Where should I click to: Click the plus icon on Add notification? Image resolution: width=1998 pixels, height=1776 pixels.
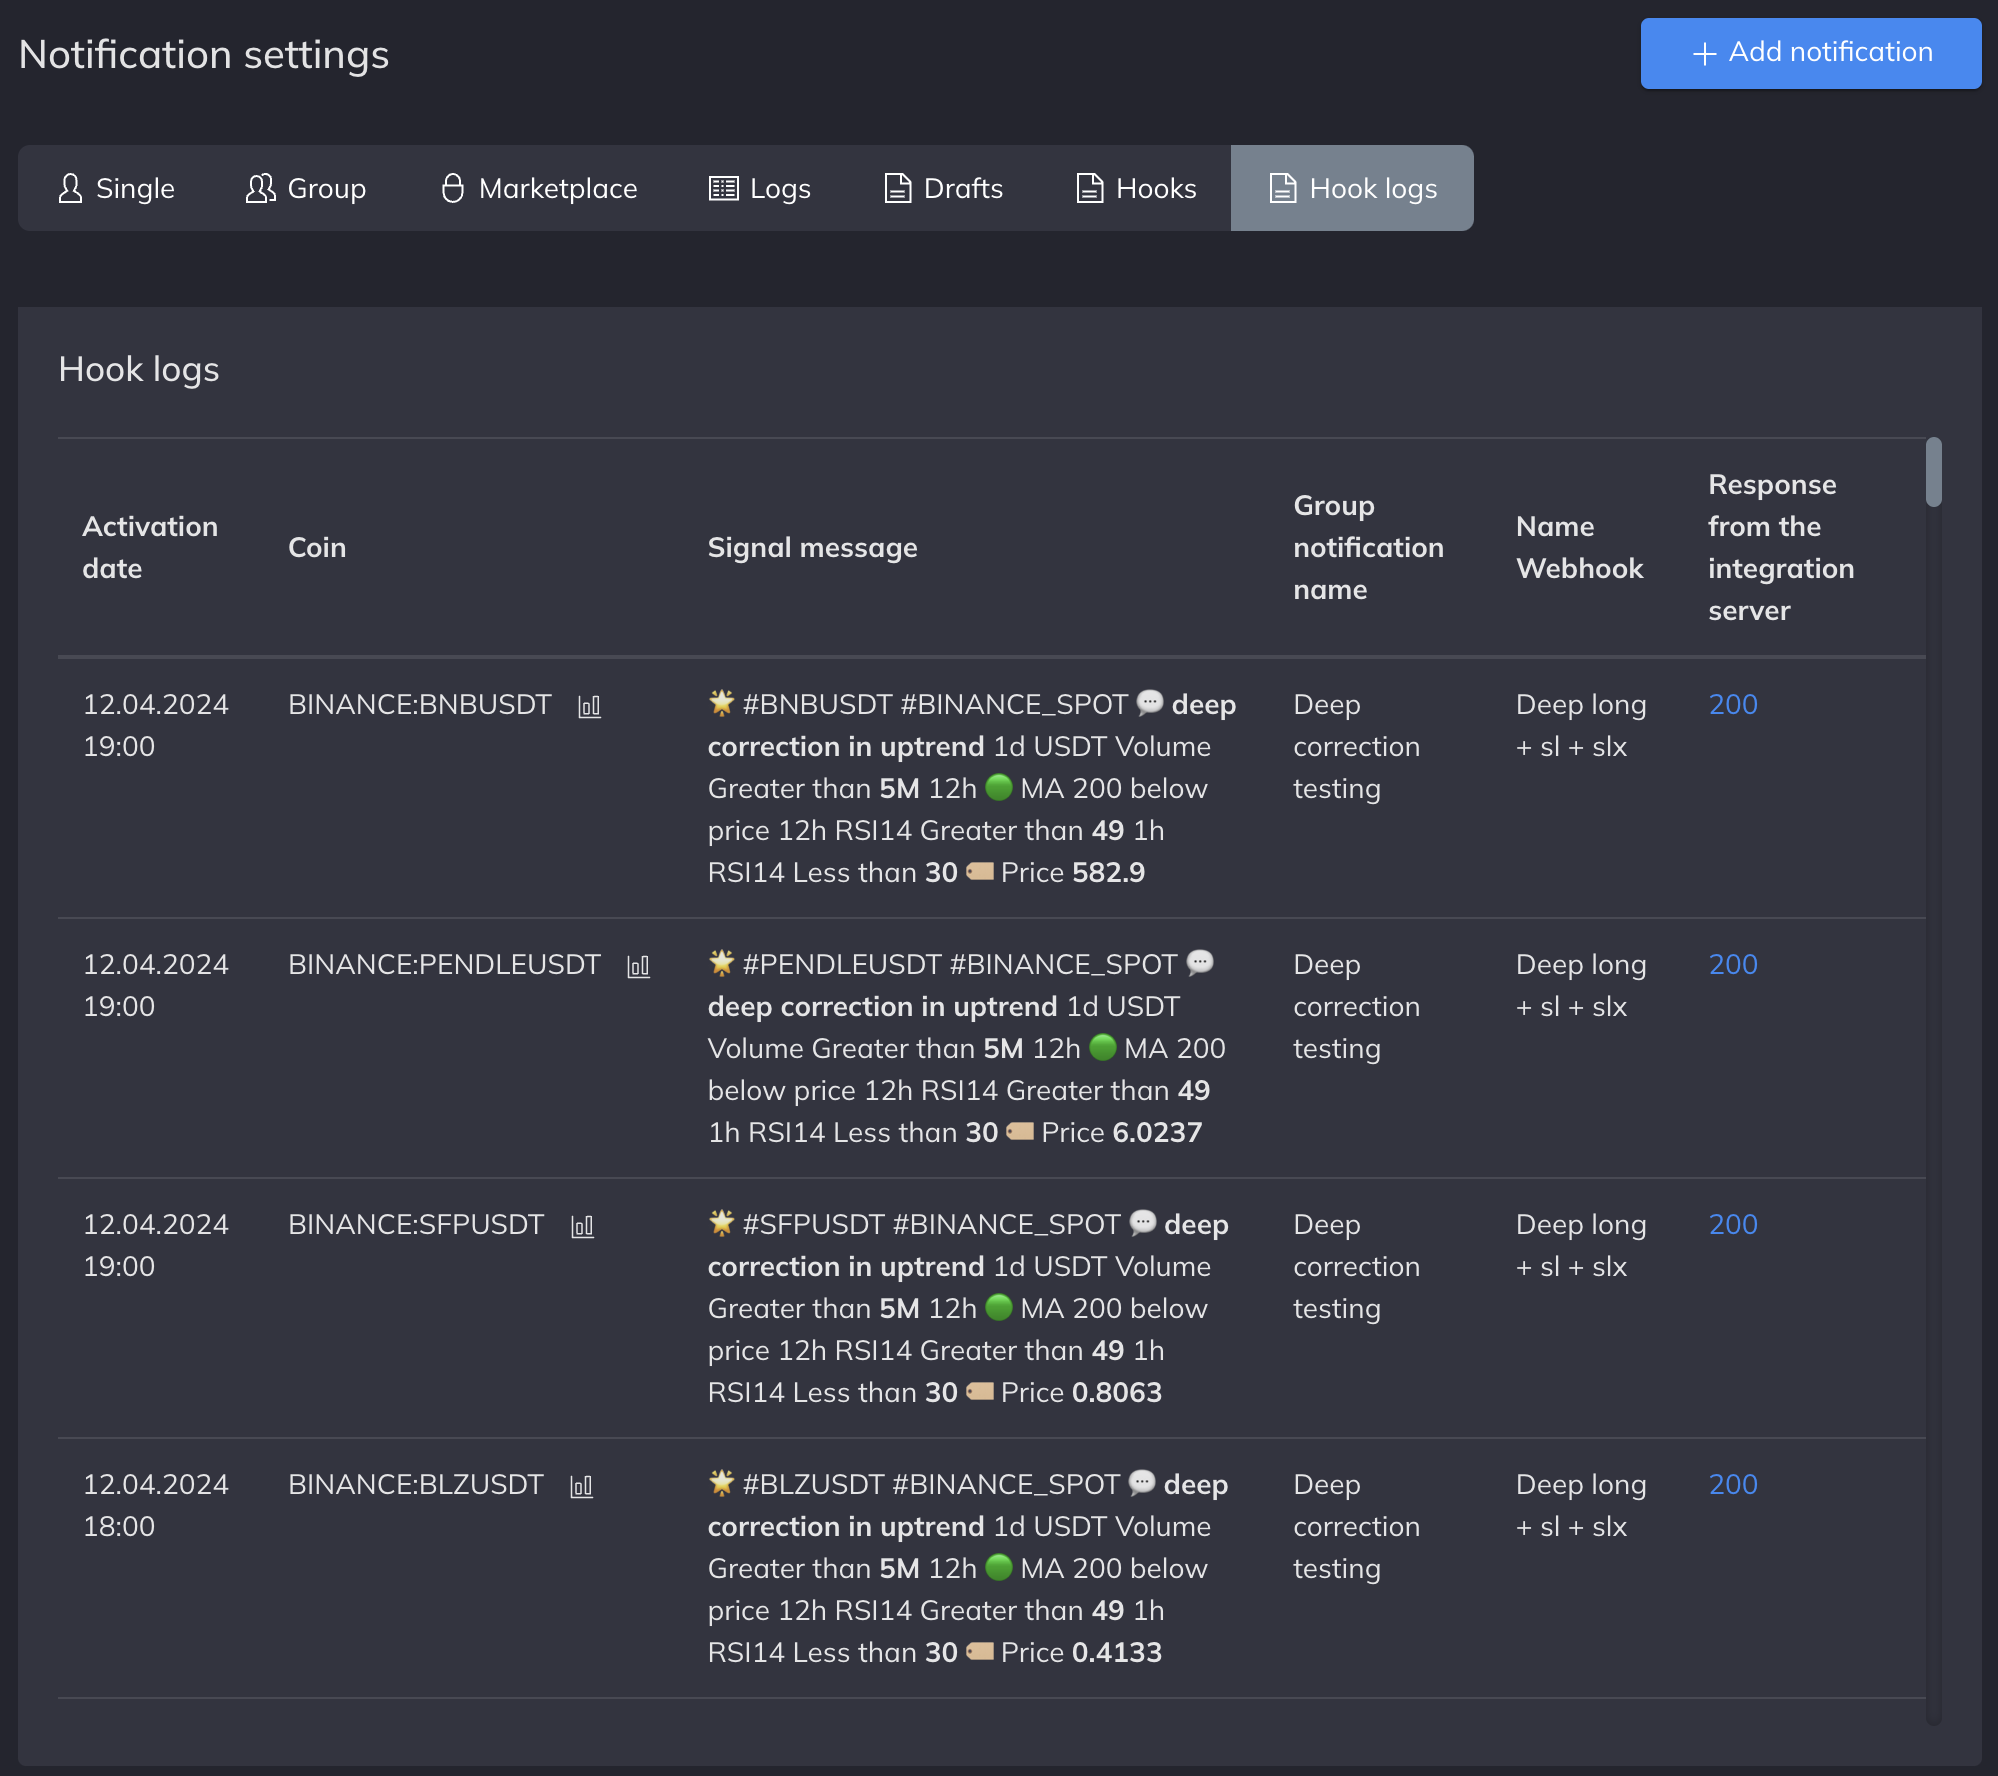(x=1704, y=53)
